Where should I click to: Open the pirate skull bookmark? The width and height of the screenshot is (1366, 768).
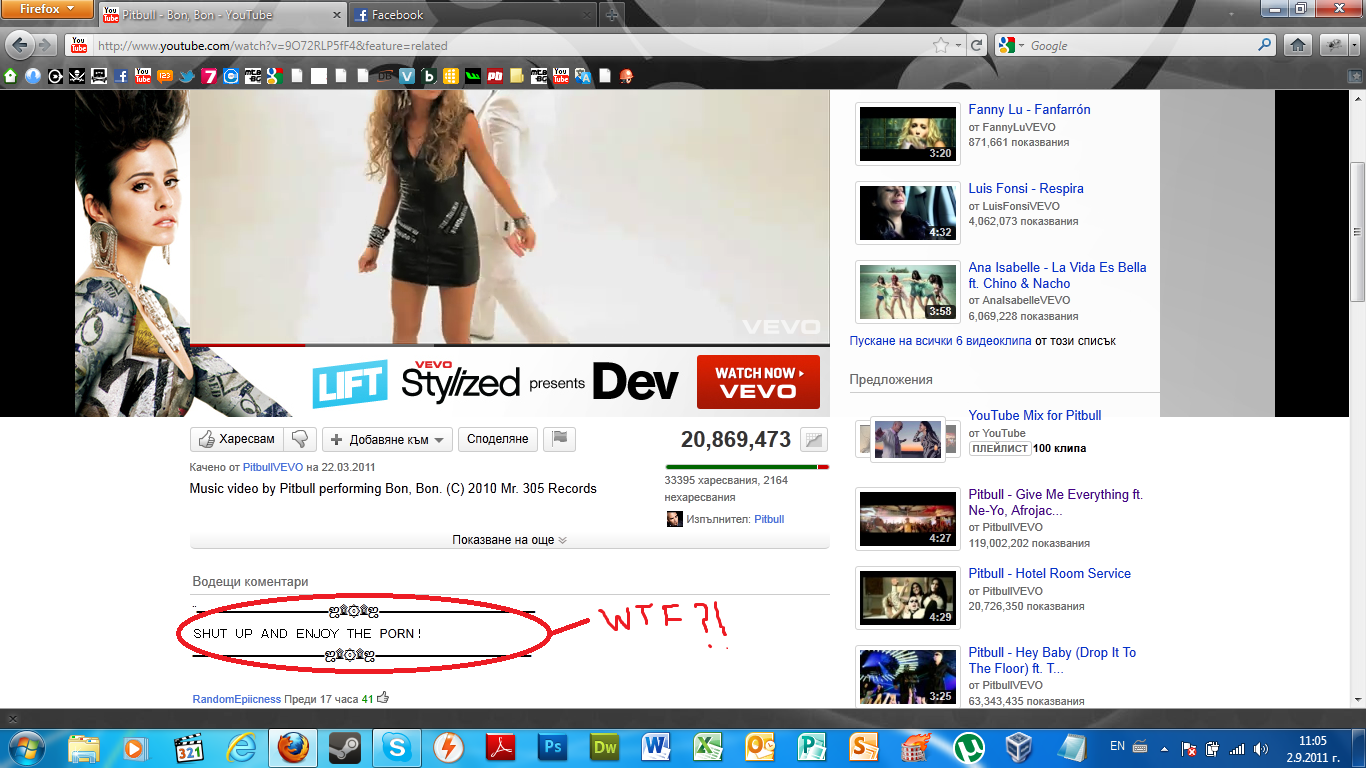[77, 75]
